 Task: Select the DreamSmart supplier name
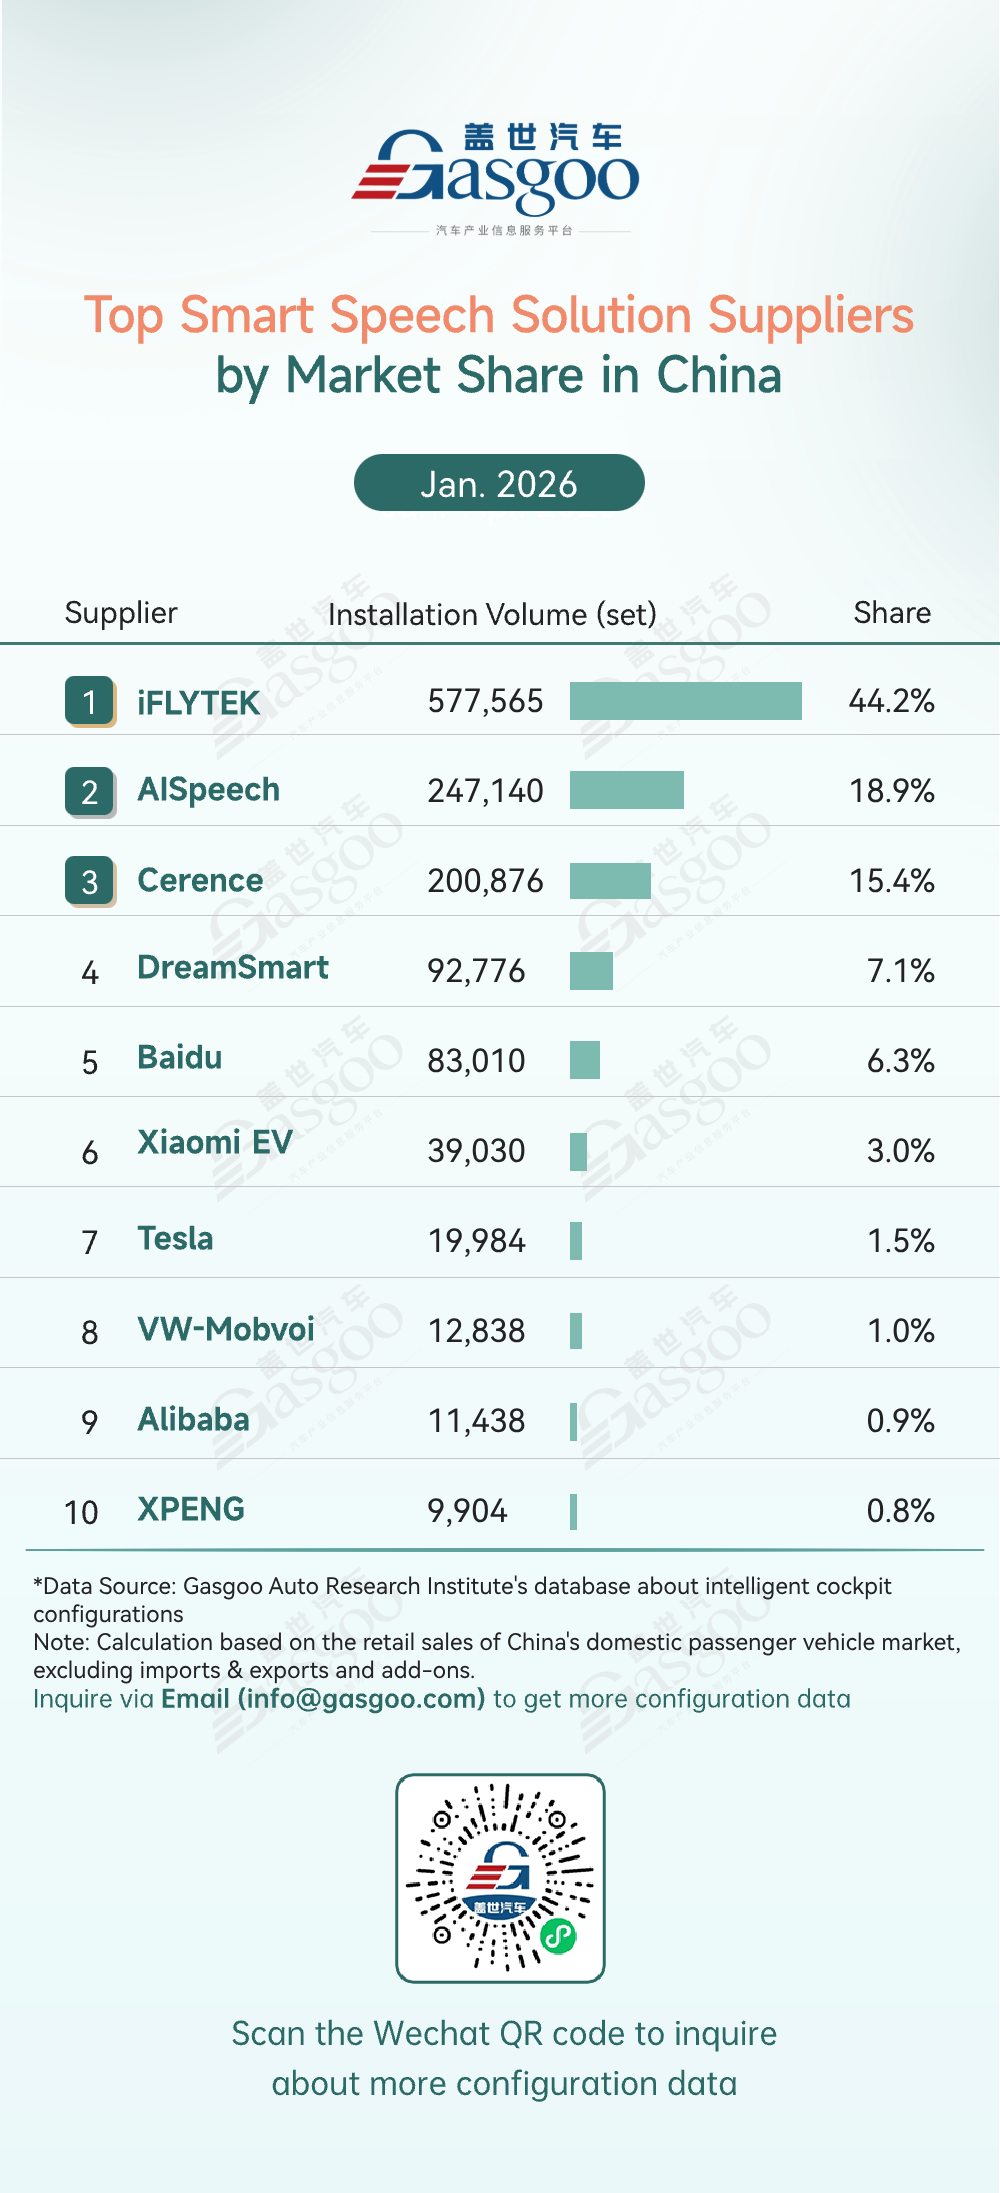pos(233,967)
